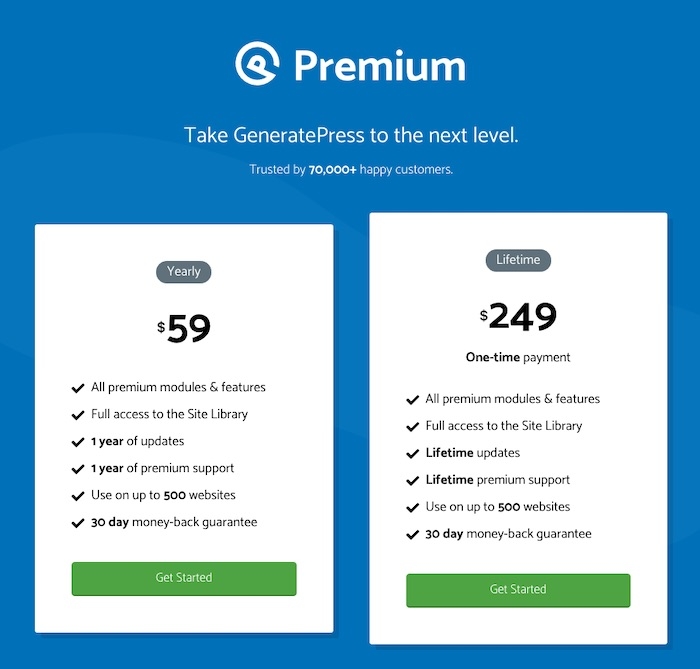Click the $59 yearly price
Image resolution: width=700 pixels, height=669 pixels.
(x=186, y=328)
